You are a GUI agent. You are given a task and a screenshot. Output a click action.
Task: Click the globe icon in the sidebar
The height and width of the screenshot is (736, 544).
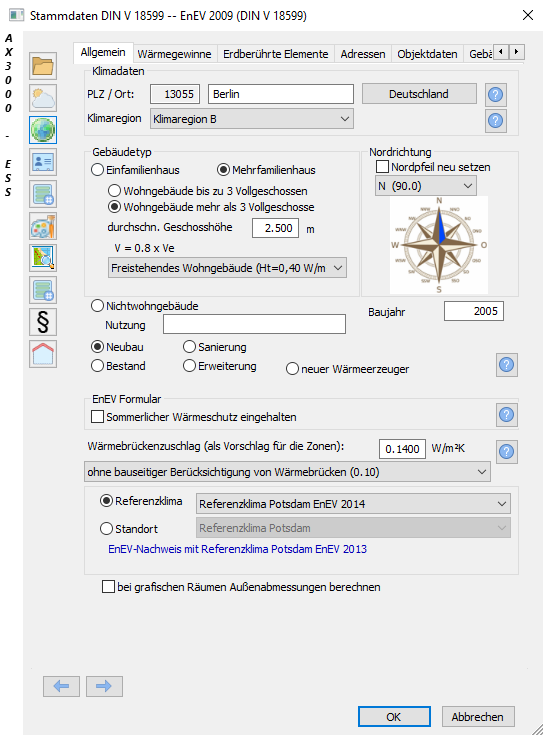pos(43,130)
